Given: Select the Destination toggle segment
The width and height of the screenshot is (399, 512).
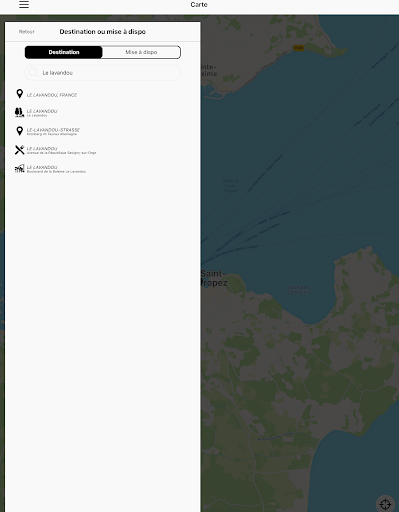Looking at the screenshot, I should point(64,52).
